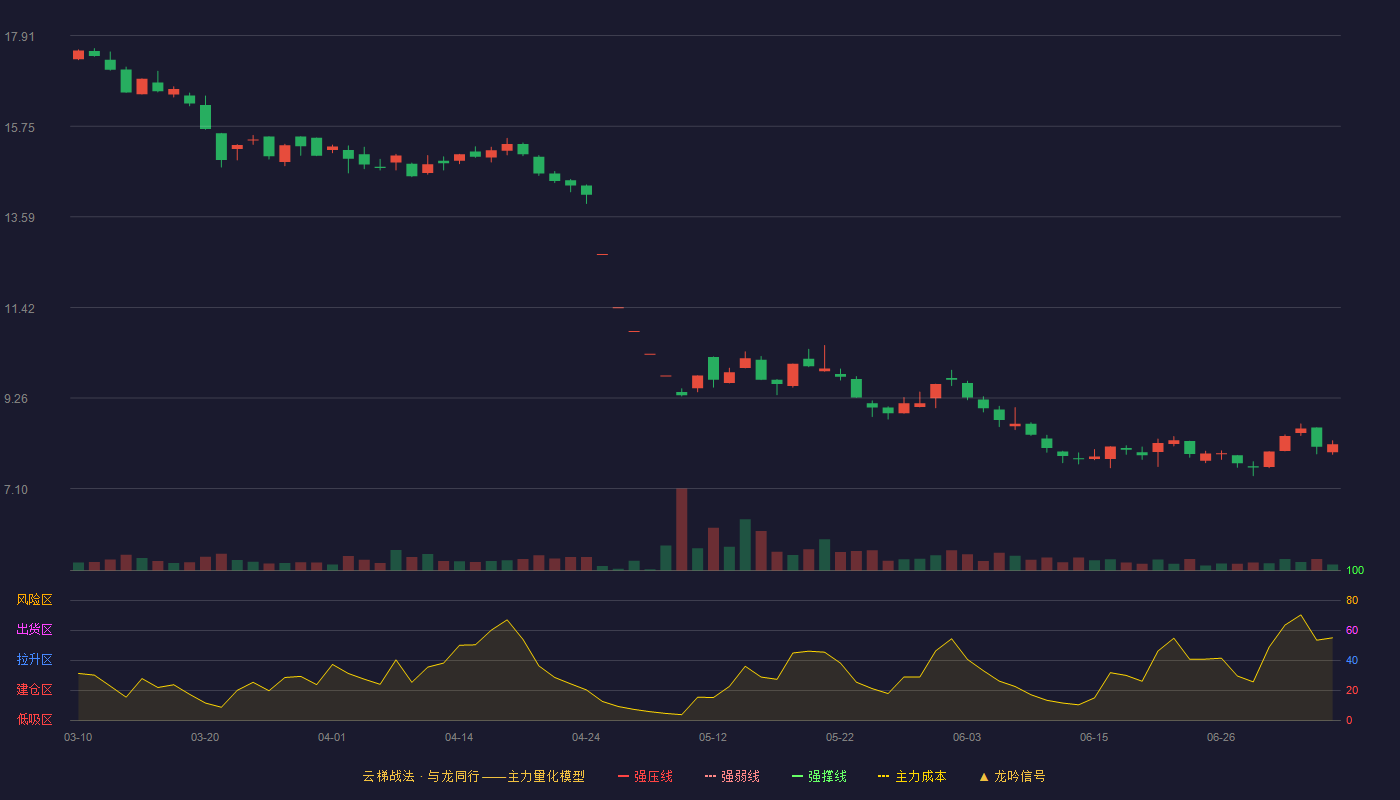Click the purple 60 indicator axis value

tap(1352, 630)
